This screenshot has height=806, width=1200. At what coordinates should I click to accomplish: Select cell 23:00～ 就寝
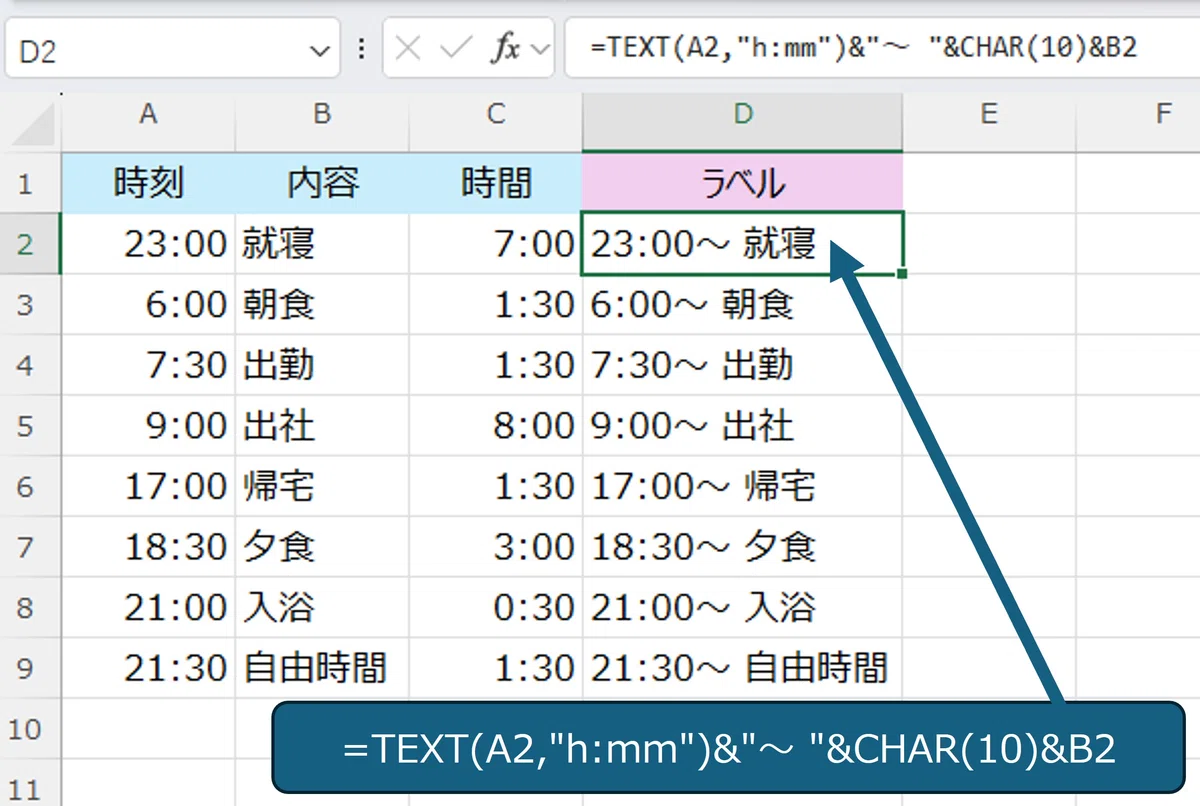(x=742, y=243)
